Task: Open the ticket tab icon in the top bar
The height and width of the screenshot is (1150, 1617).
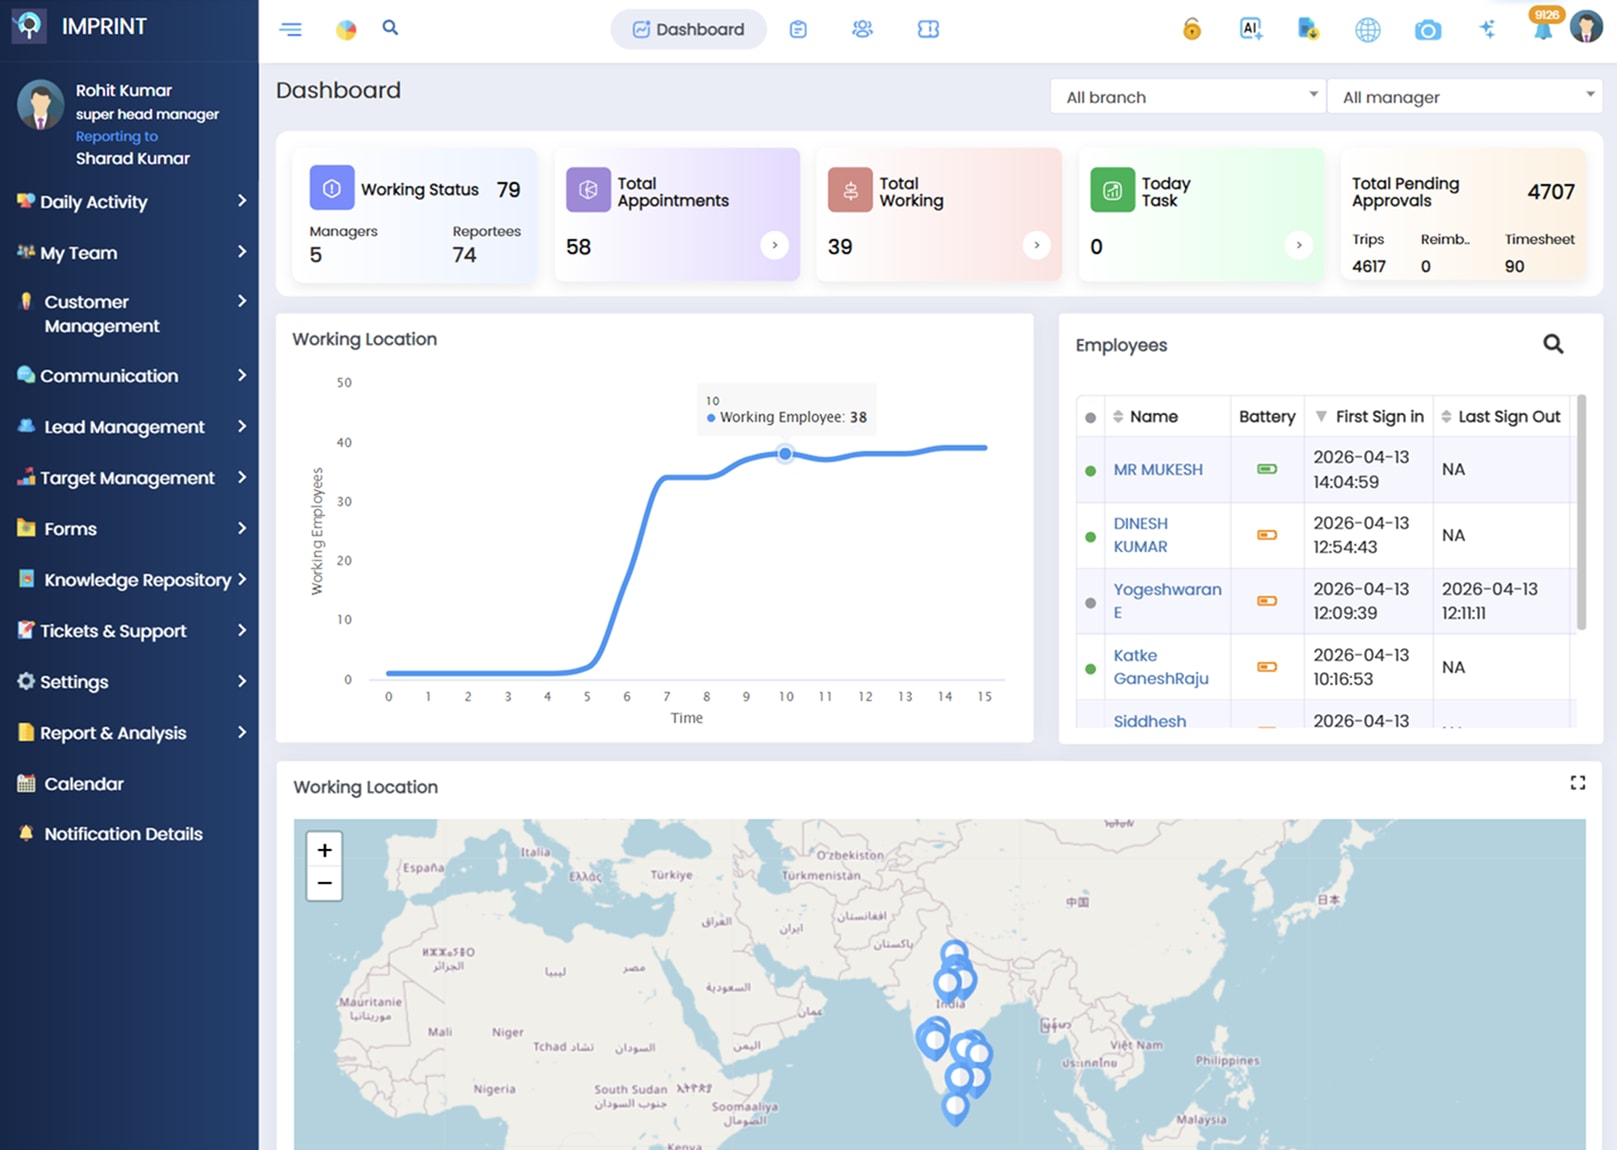Action: pyautogui.click(x=928, y=29)
